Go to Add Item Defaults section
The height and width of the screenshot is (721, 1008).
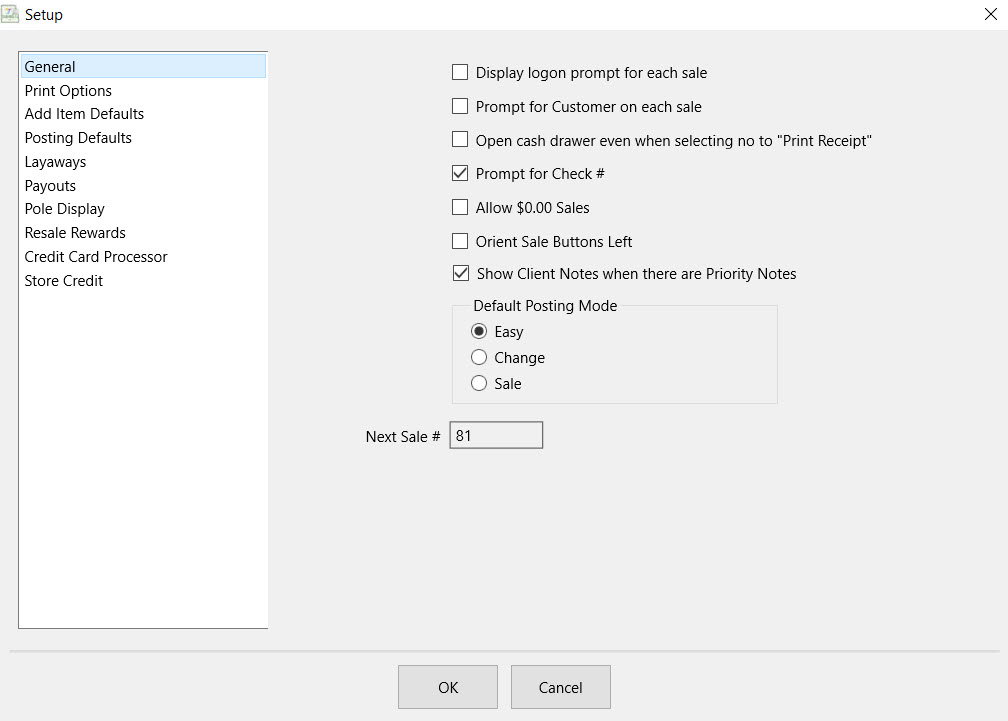(84, 114)
